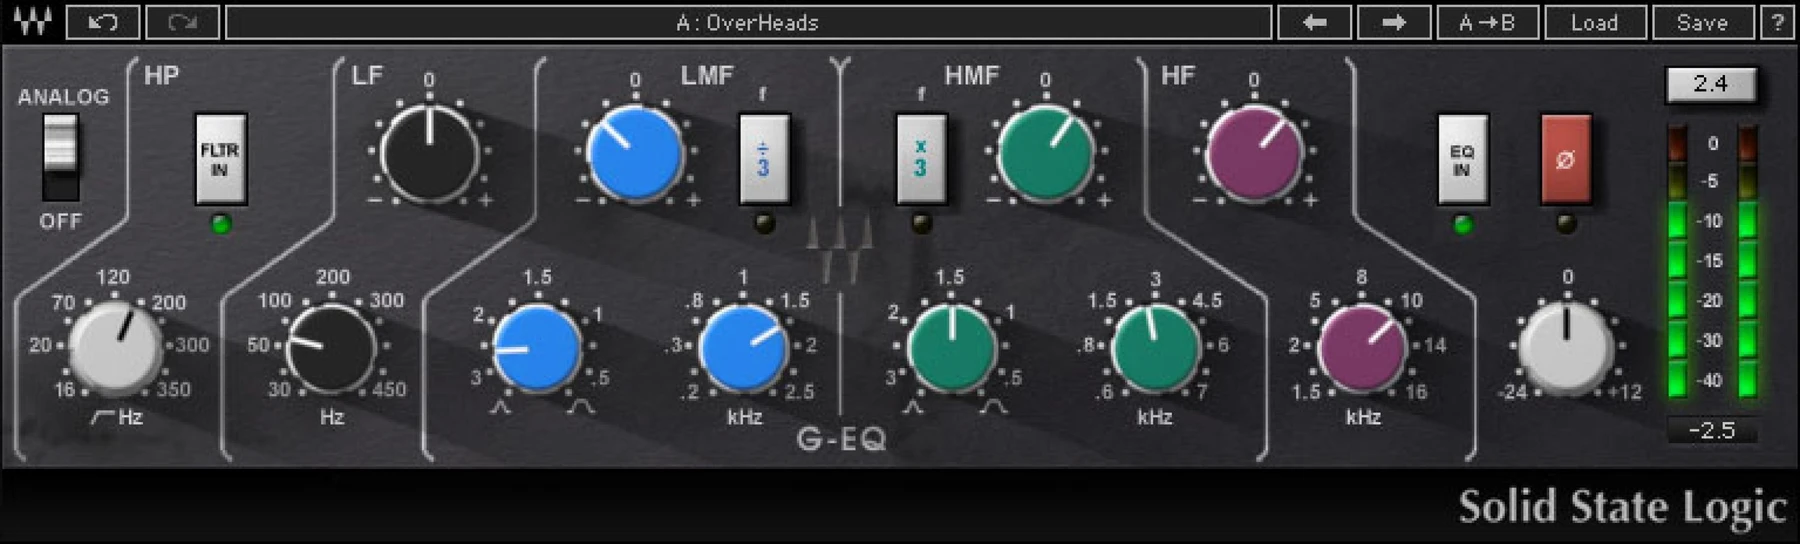Click the LF band label
The height and width of the screenshot is (544, 1800).
click(x=367, y=76)
